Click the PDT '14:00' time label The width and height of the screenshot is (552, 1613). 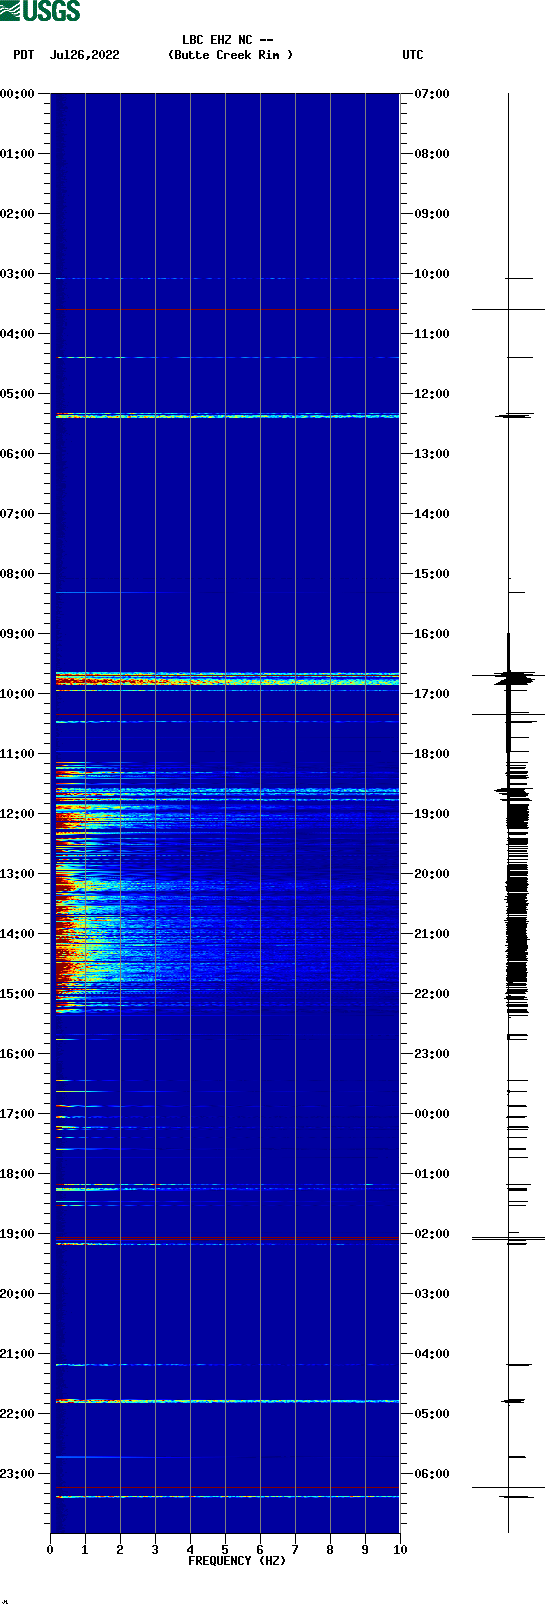(18, 934)
